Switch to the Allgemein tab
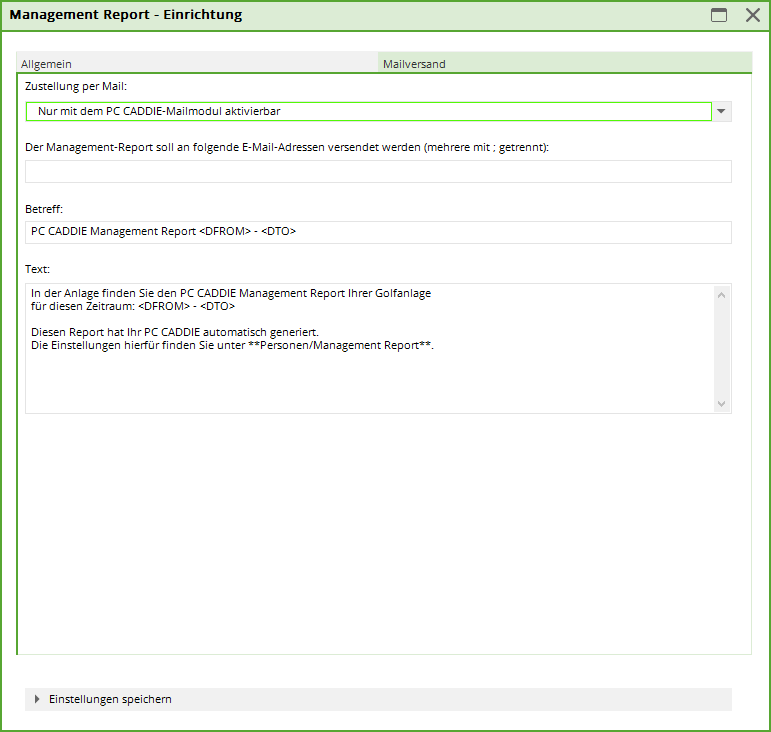Screen dimensions: 771x732 click(x=197, y=63)
